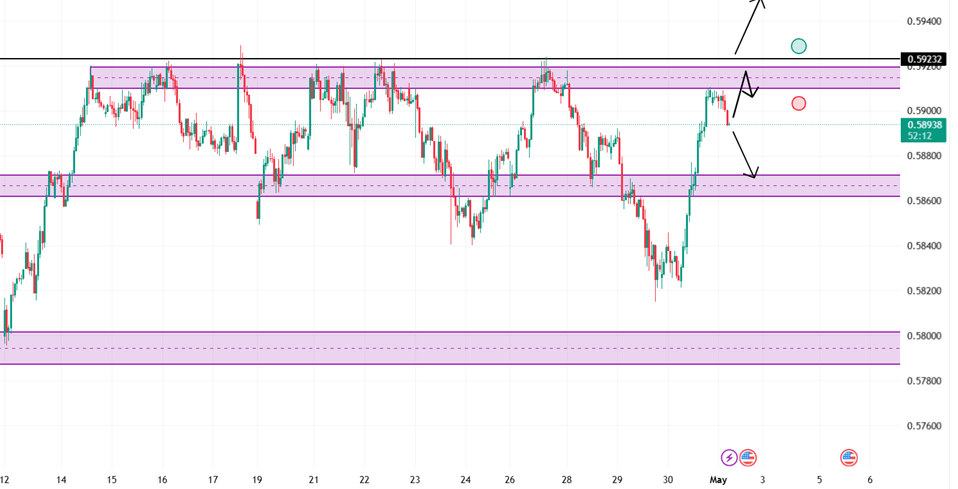Viewport: 958px width, 489px height.
Task: Select the lowest purple zone near 0.58000
Action: coord(450,348)
